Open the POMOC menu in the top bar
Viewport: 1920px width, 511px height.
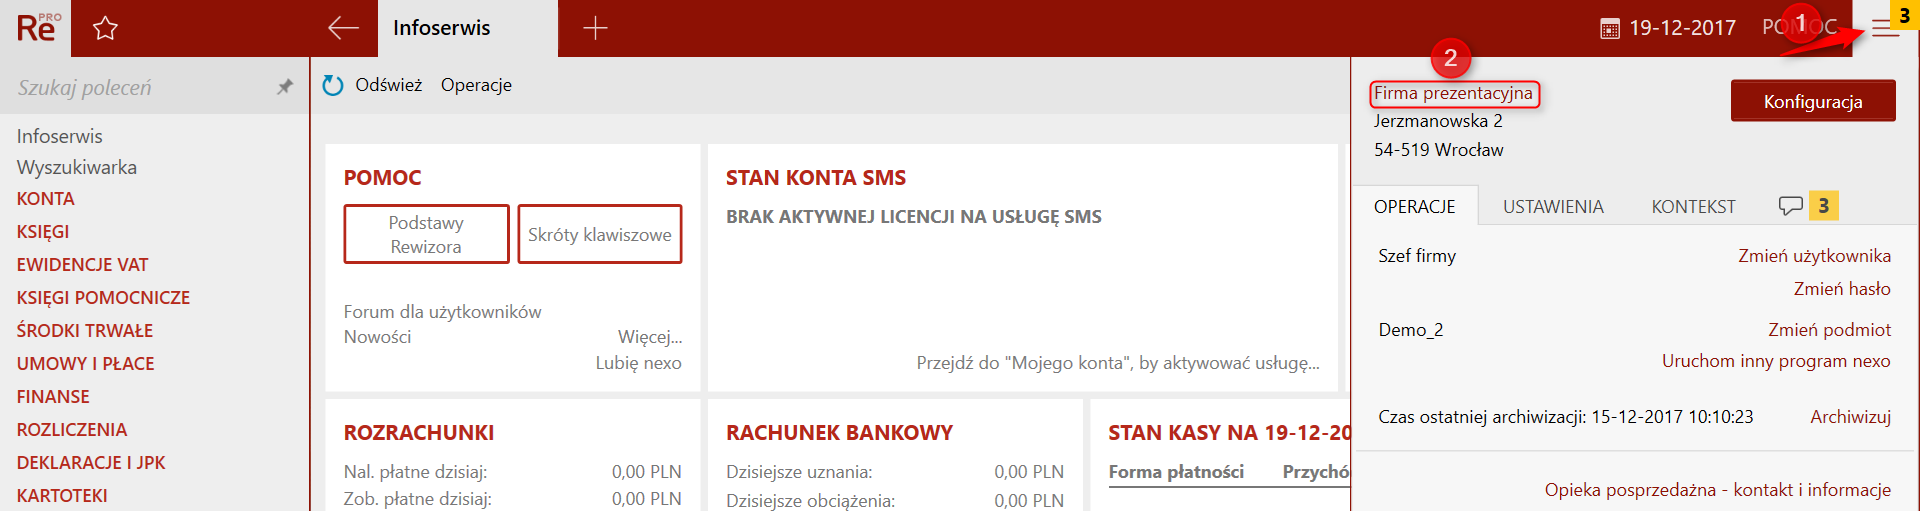click(x=1800, y=27)
